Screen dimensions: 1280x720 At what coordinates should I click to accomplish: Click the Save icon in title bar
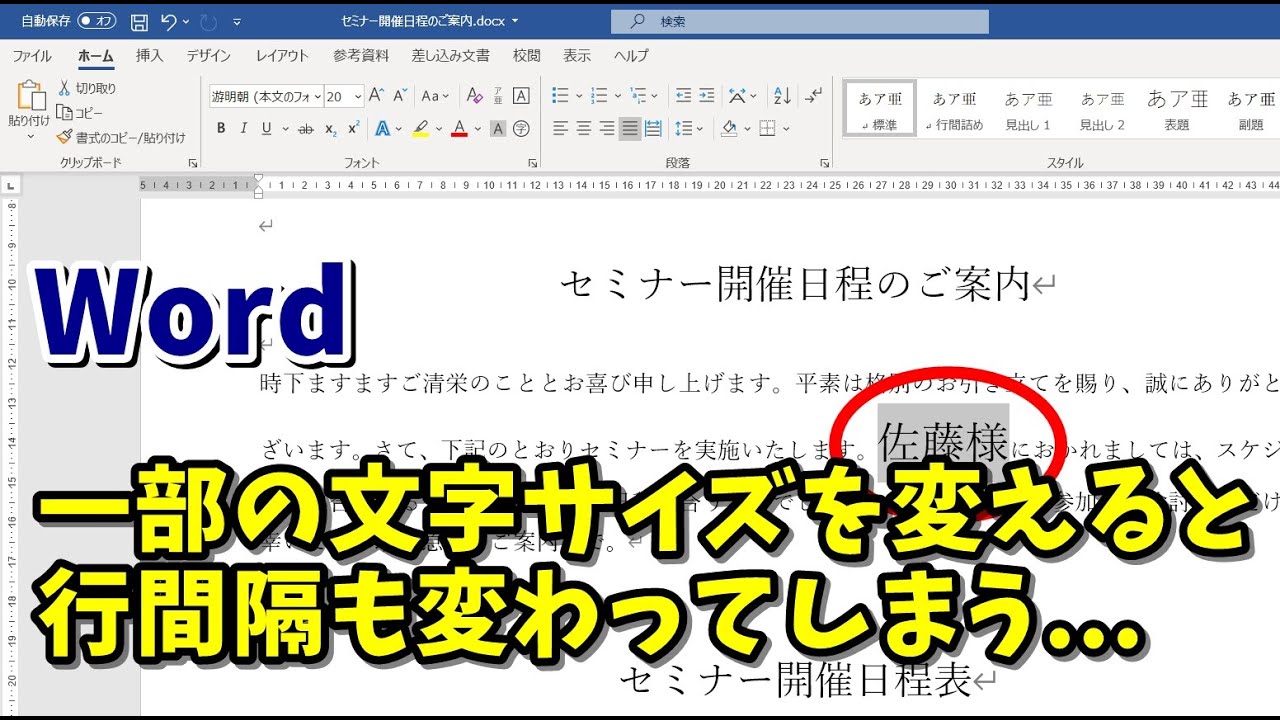(x=139, y=21)
